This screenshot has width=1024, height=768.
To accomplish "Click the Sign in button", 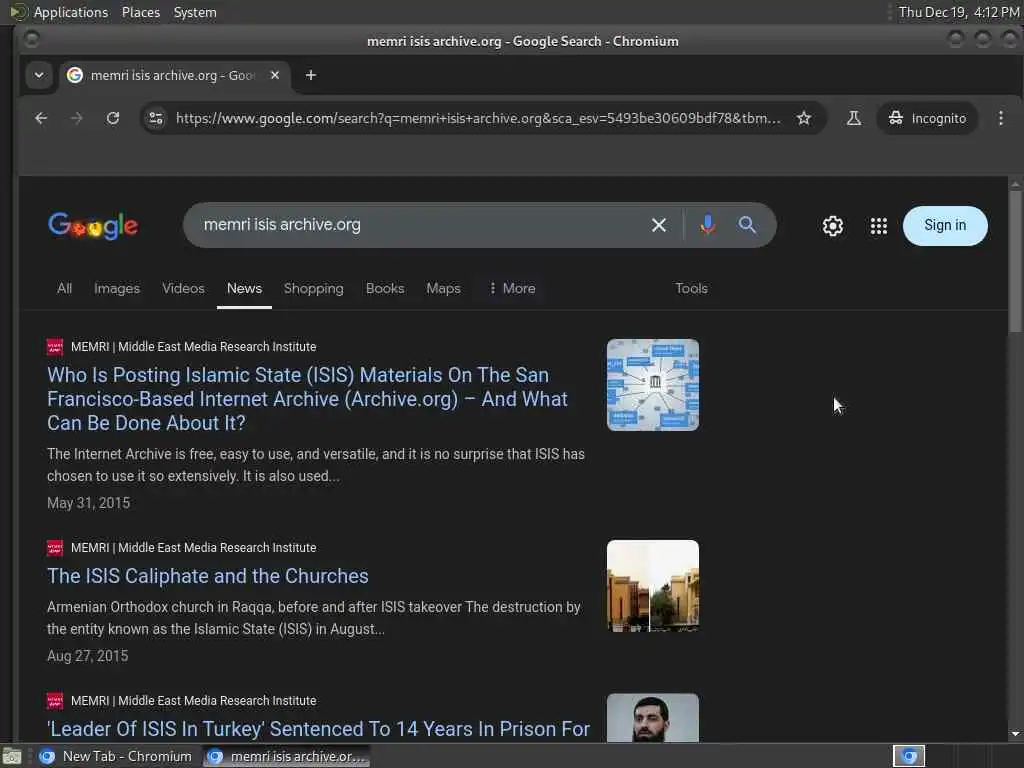I will (945, 225).
